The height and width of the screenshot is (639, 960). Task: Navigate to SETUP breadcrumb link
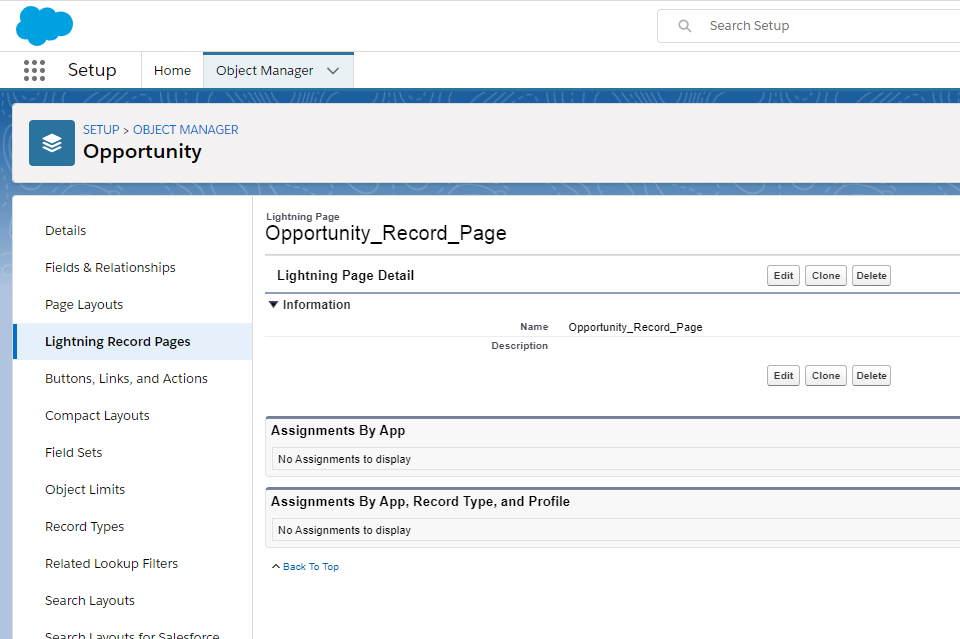[101, 130]
